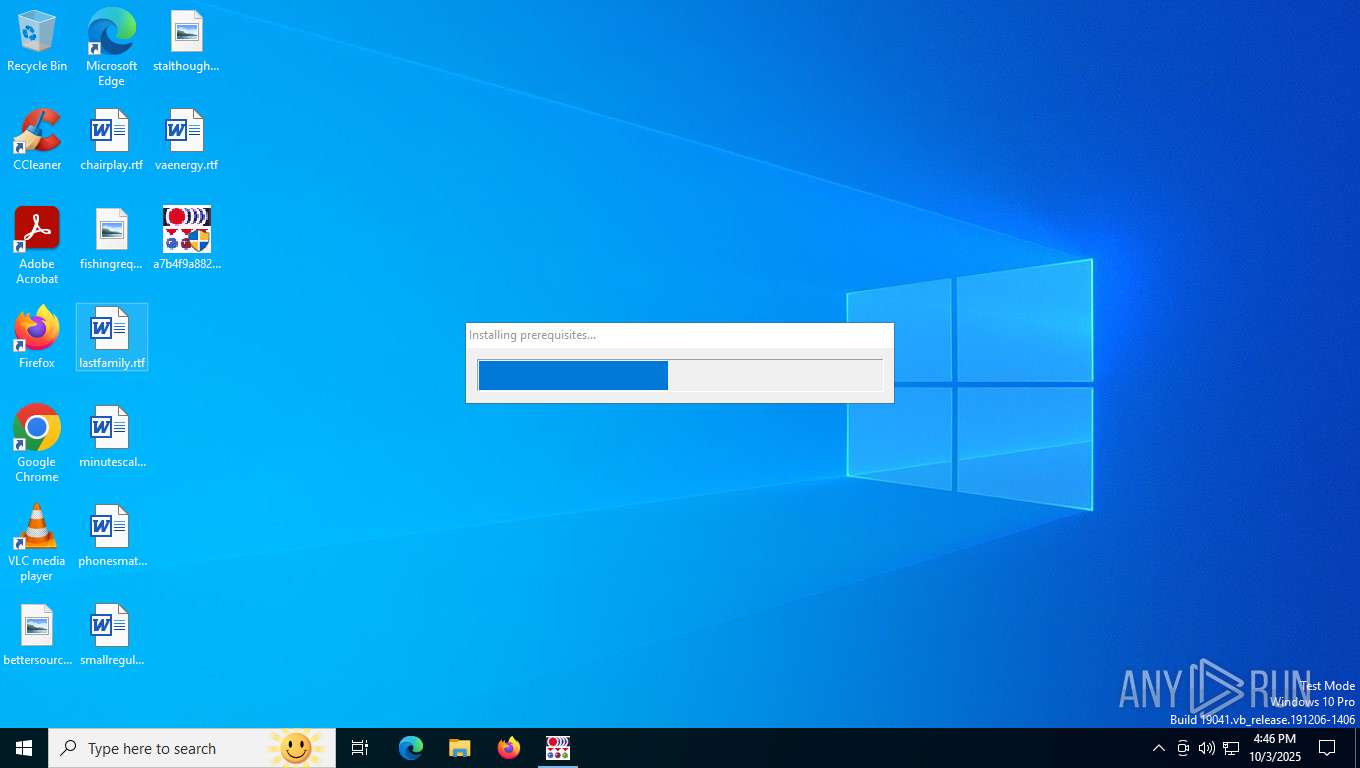Select the fishingreq image file icon

coord(111,240)
